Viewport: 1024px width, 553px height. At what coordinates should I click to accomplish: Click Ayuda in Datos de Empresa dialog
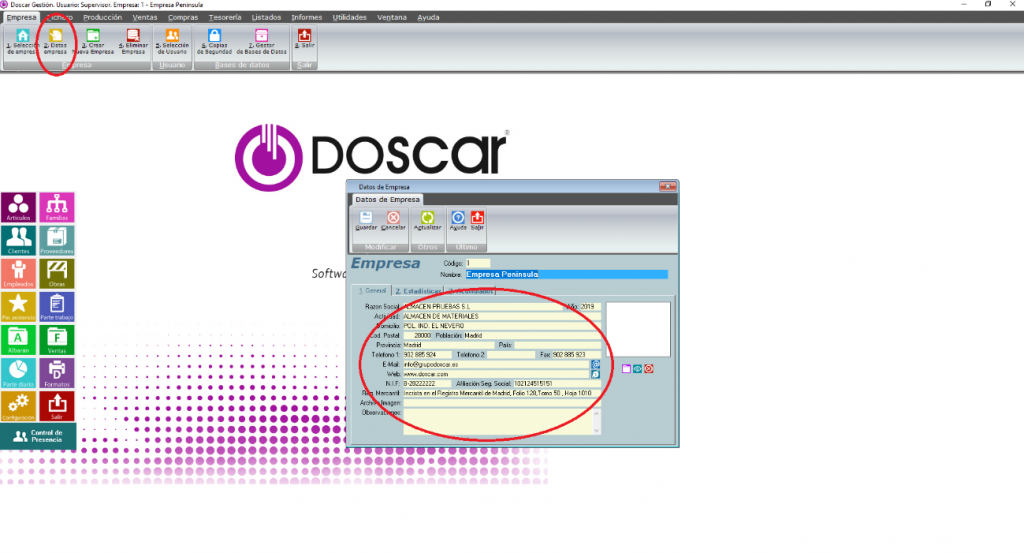pyautogui.click(x=458, y=221)
